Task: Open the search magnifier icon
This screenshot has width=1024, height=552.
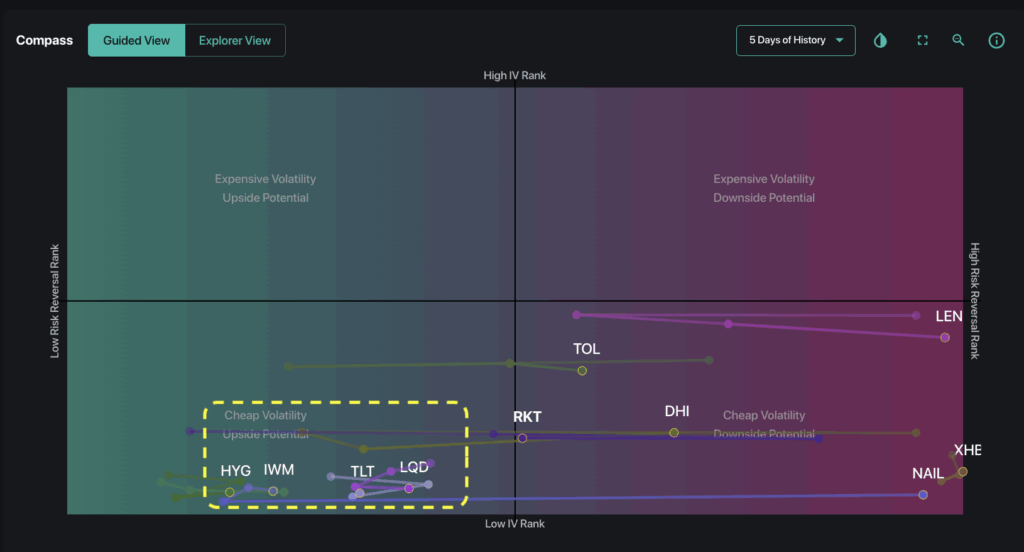Action: click(x=959, y=41)
